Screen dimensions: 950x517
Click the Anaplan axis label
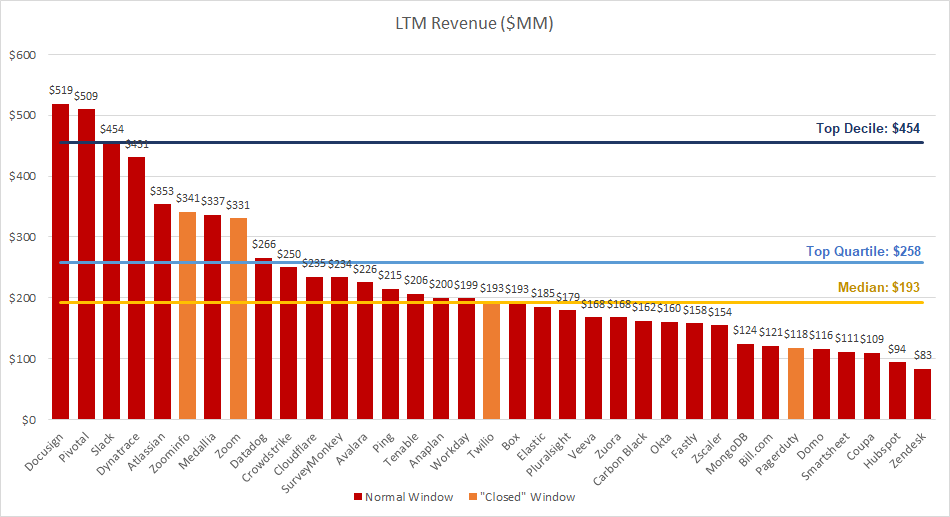(427, 450)
